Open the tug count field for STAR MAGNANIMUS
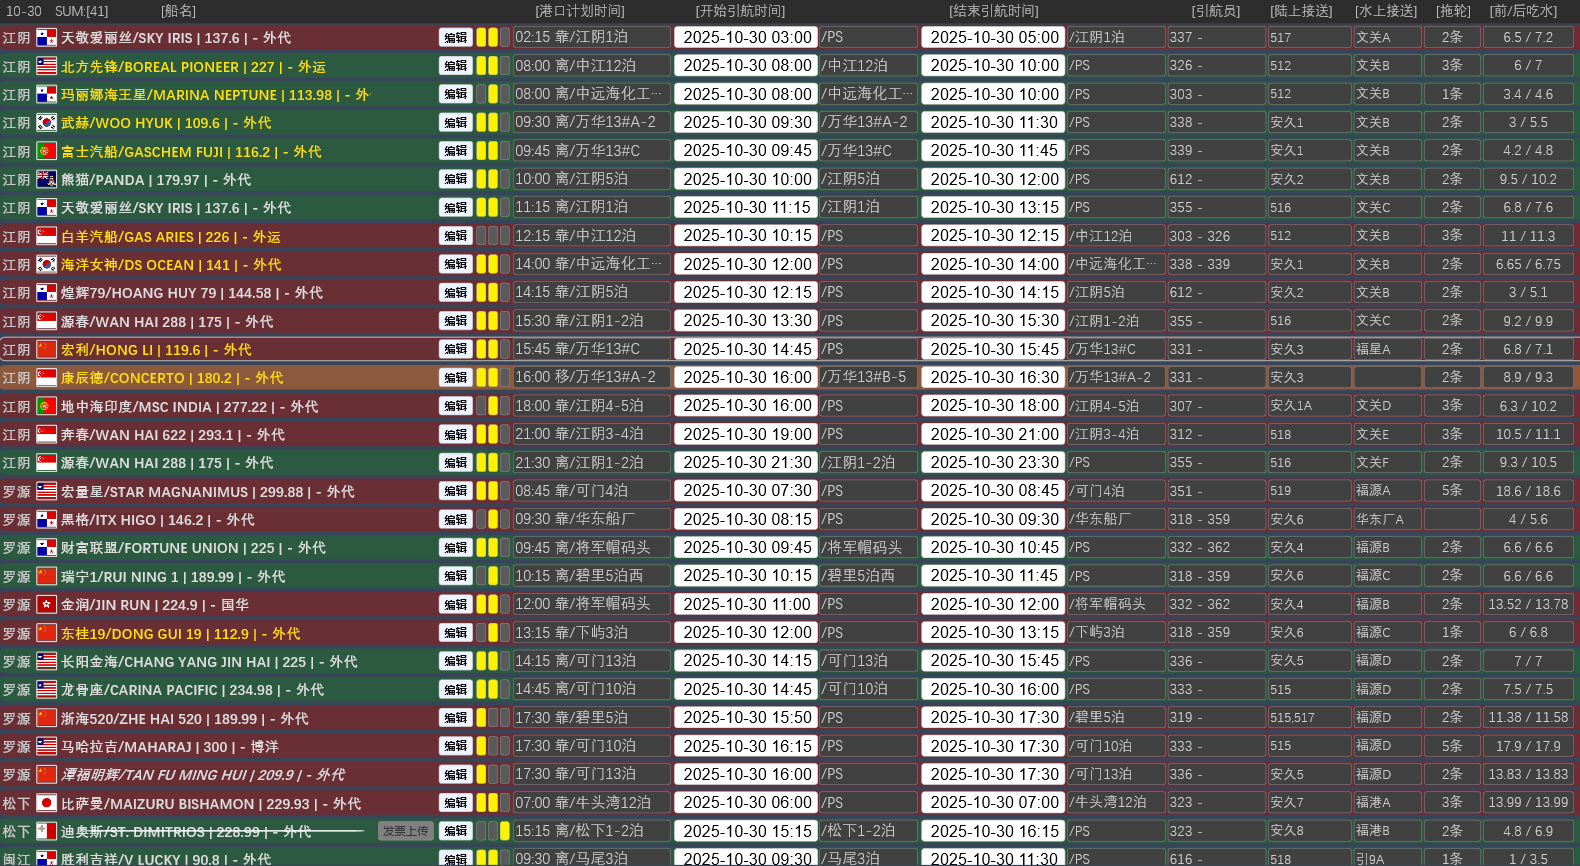This screenshot has width=1580, height=866. tap(1452, 491)
